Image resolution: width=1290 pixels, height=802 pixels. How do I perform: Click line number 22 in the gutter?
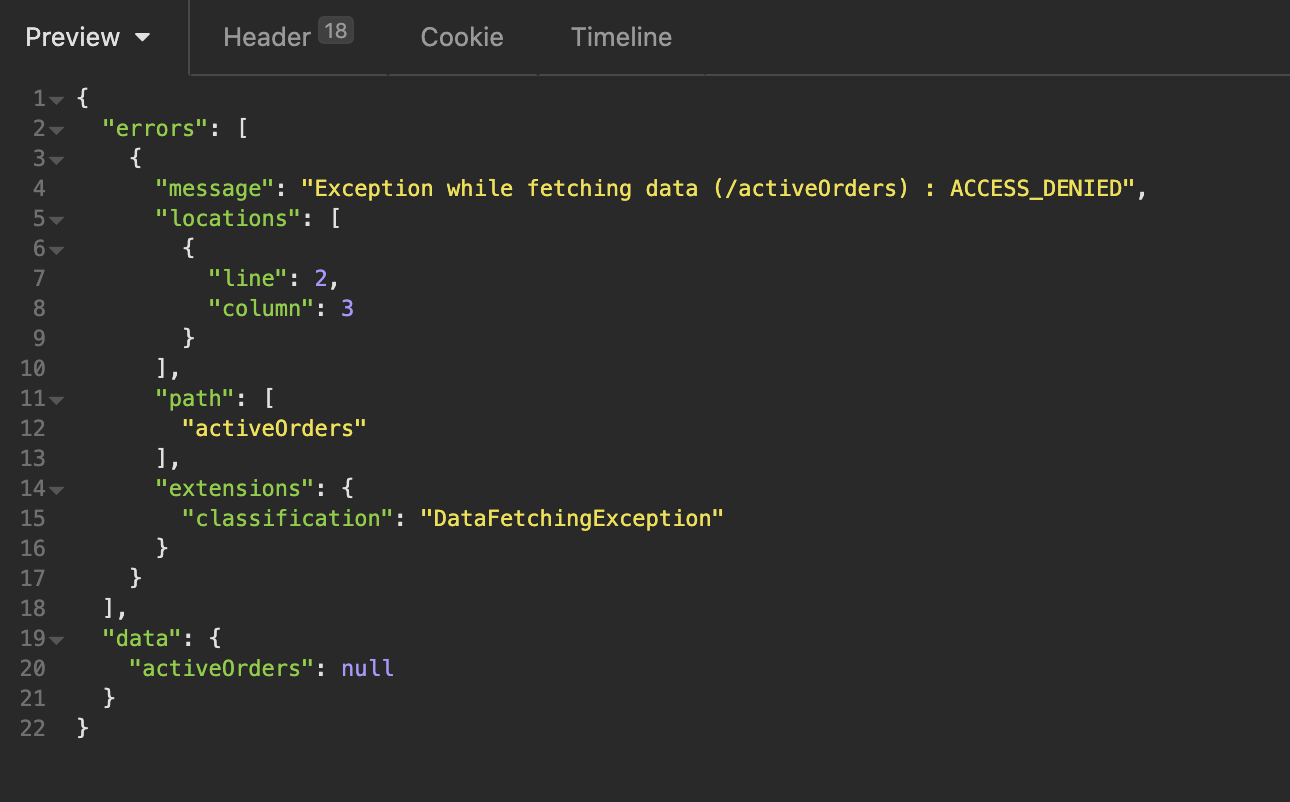32,728
